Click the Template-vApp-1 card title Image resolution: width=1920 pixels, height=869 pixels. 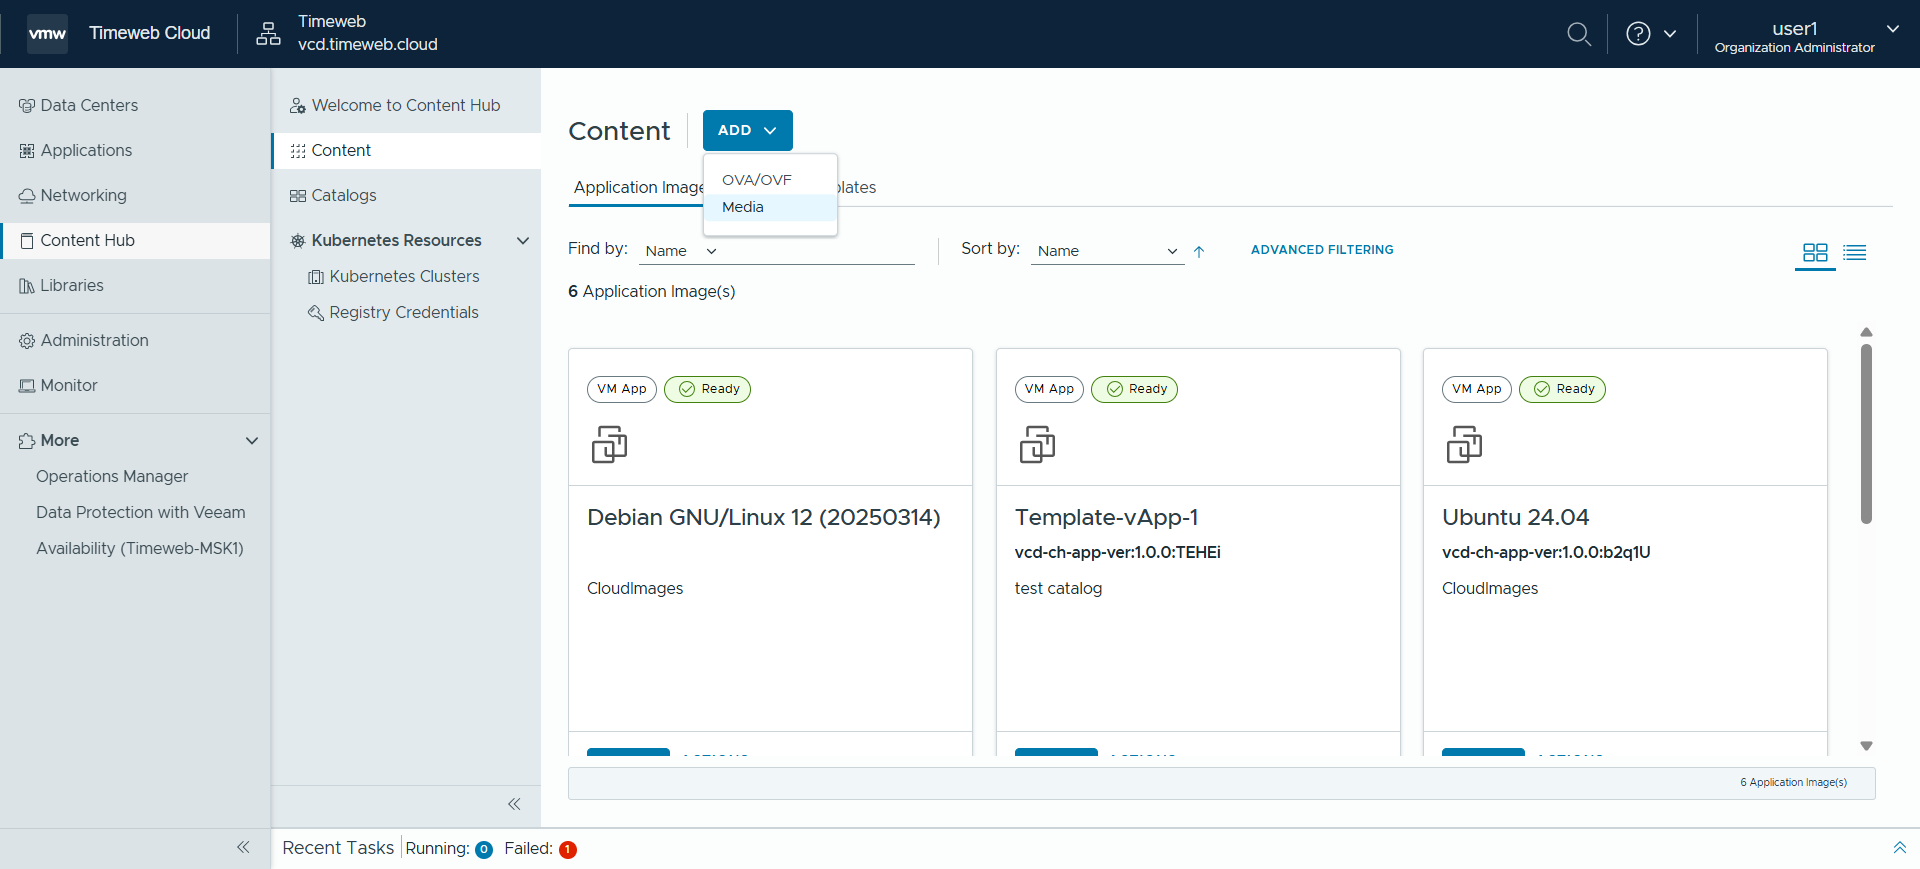(1106, 518)
